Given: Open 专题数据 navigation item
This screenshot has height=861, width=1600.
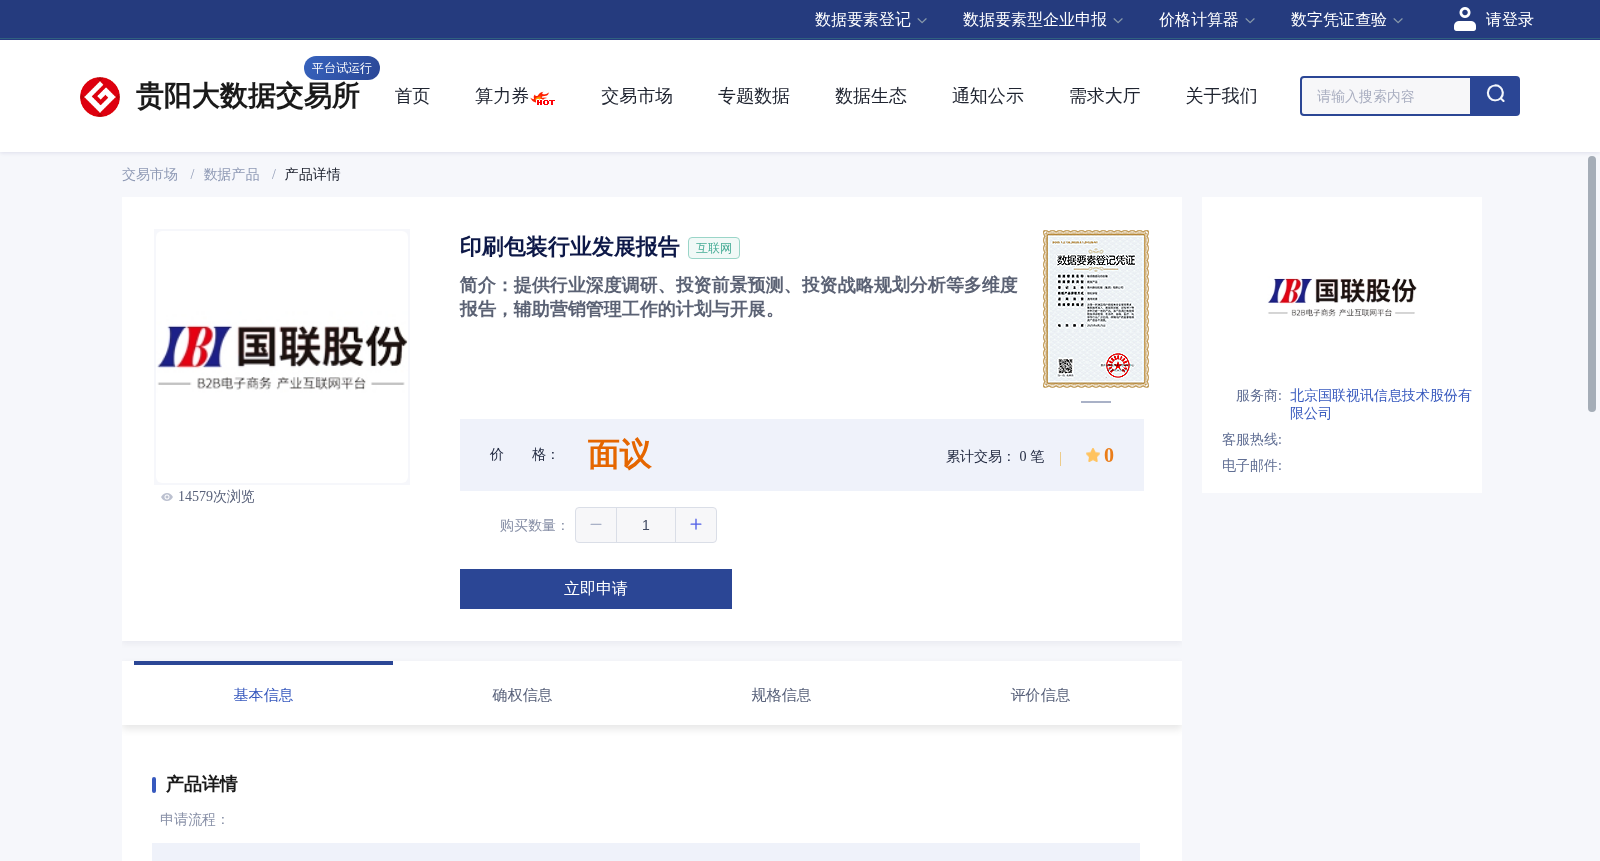Looking at the screenshot, I should (754, 96).
